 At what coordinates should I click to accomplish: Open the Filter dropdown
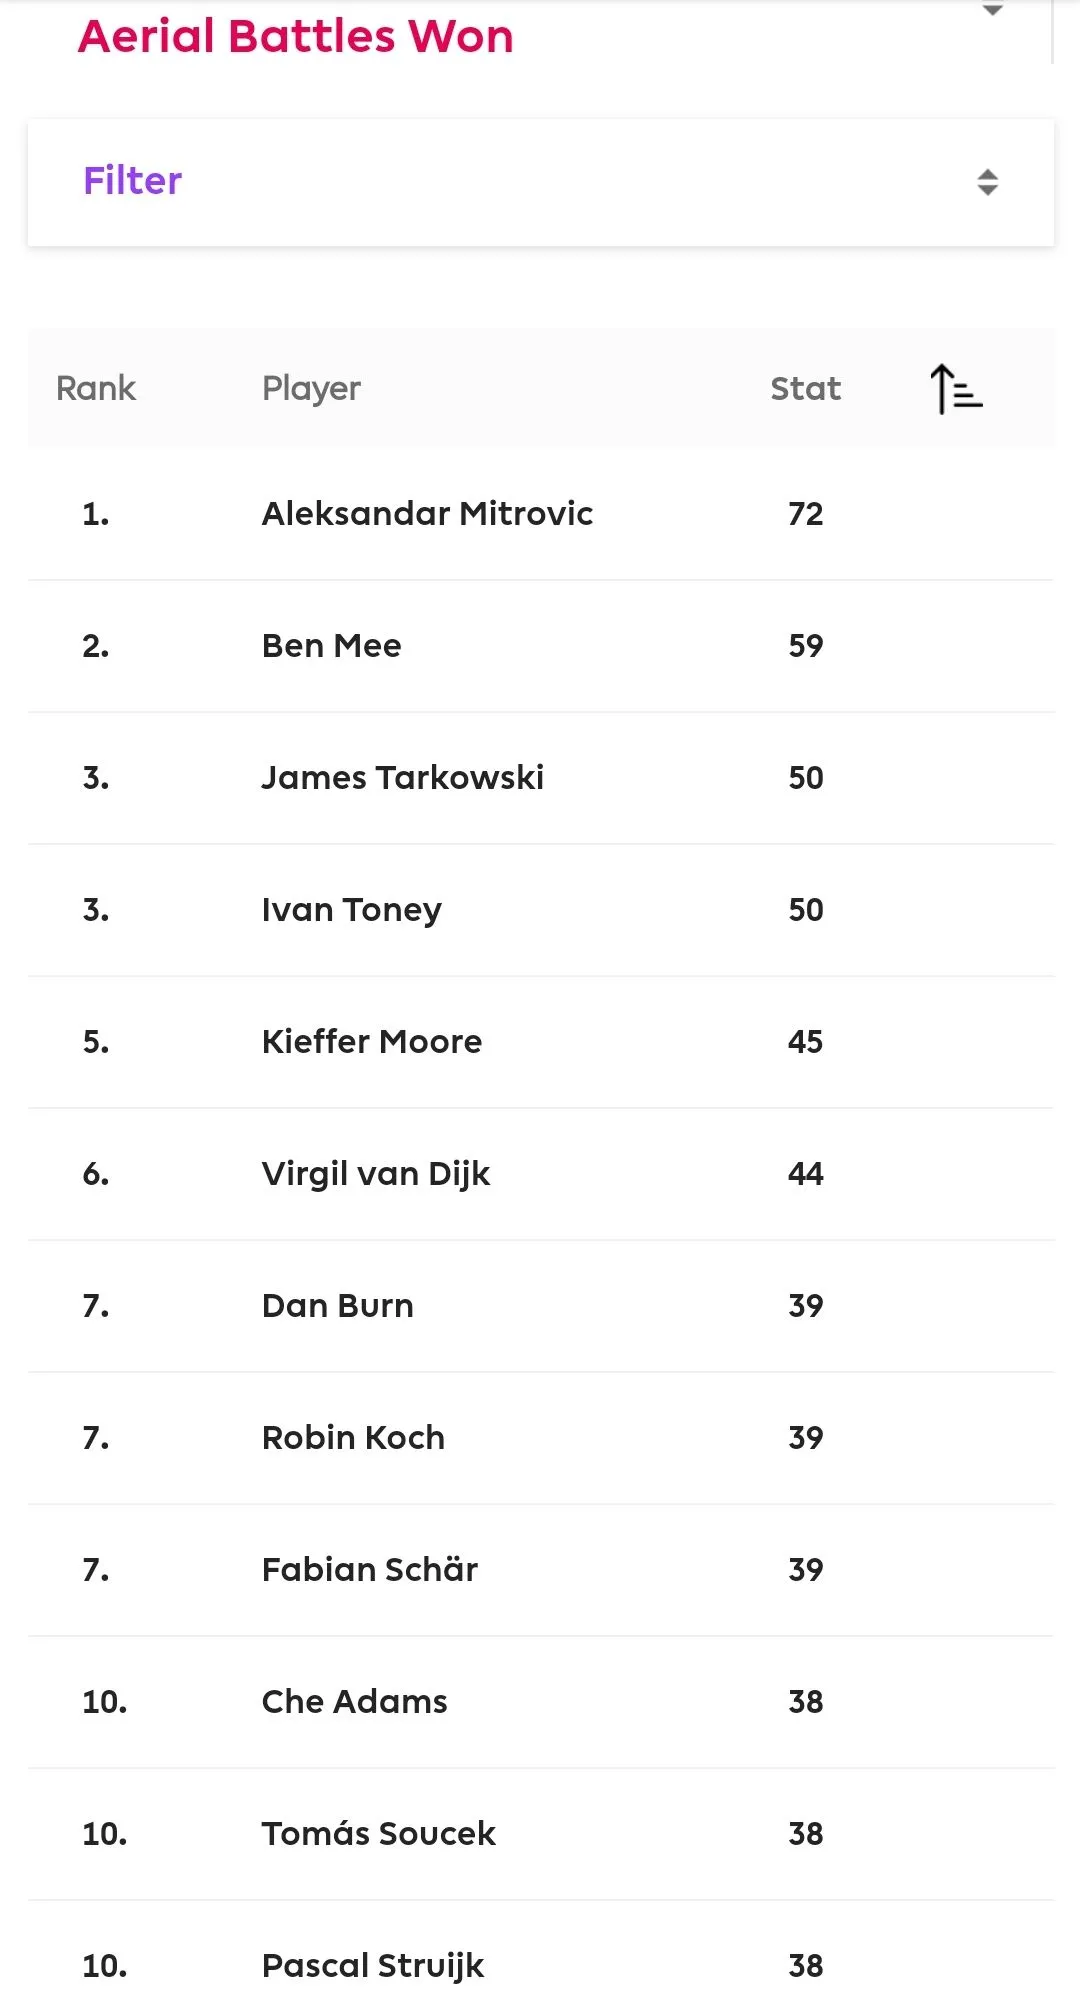click(540, 182)
